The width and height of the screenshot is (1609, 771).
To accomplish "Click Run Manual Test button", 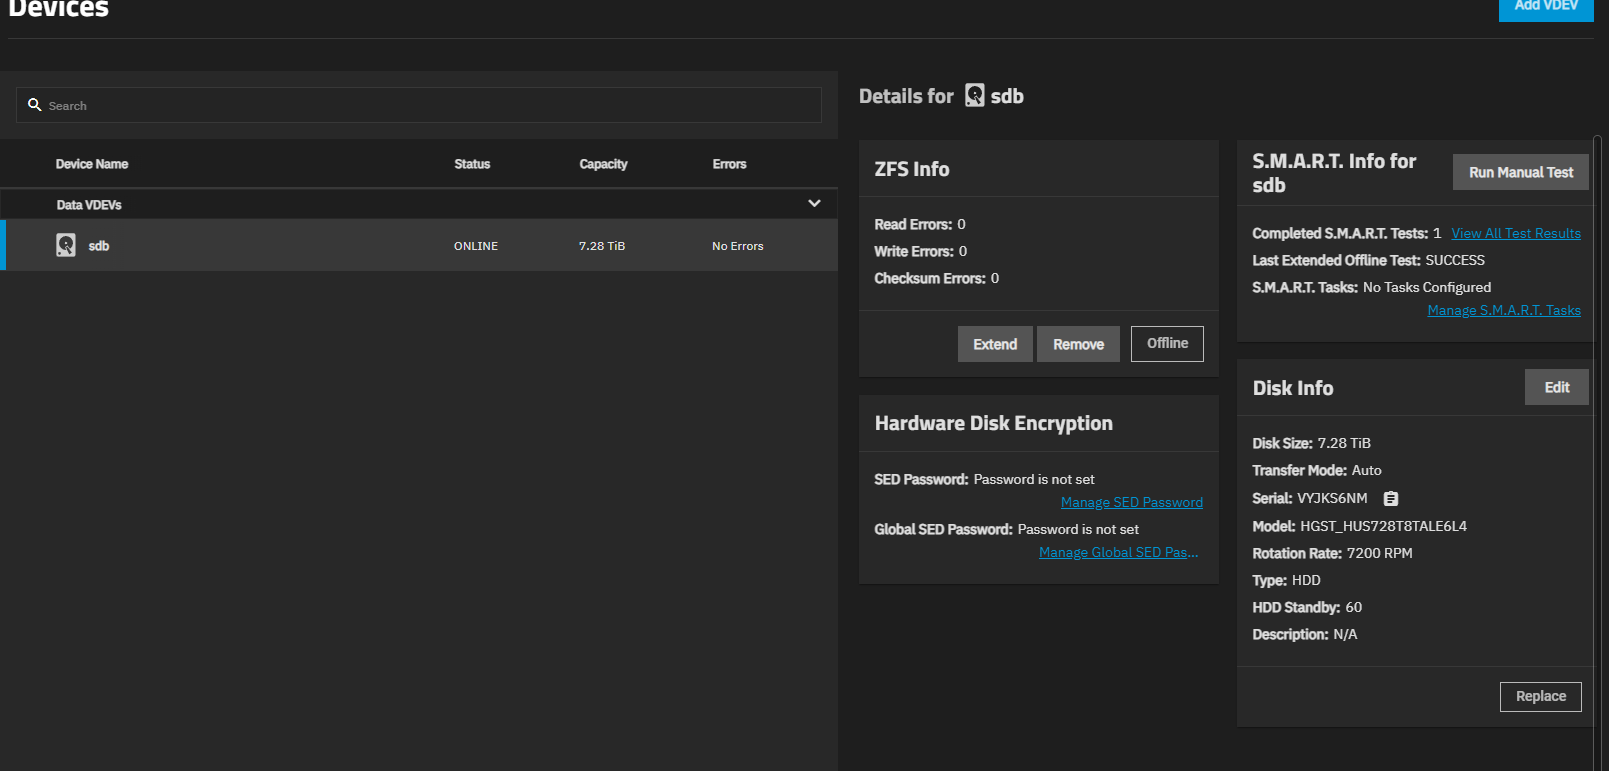I will [x=1521, y=172].
